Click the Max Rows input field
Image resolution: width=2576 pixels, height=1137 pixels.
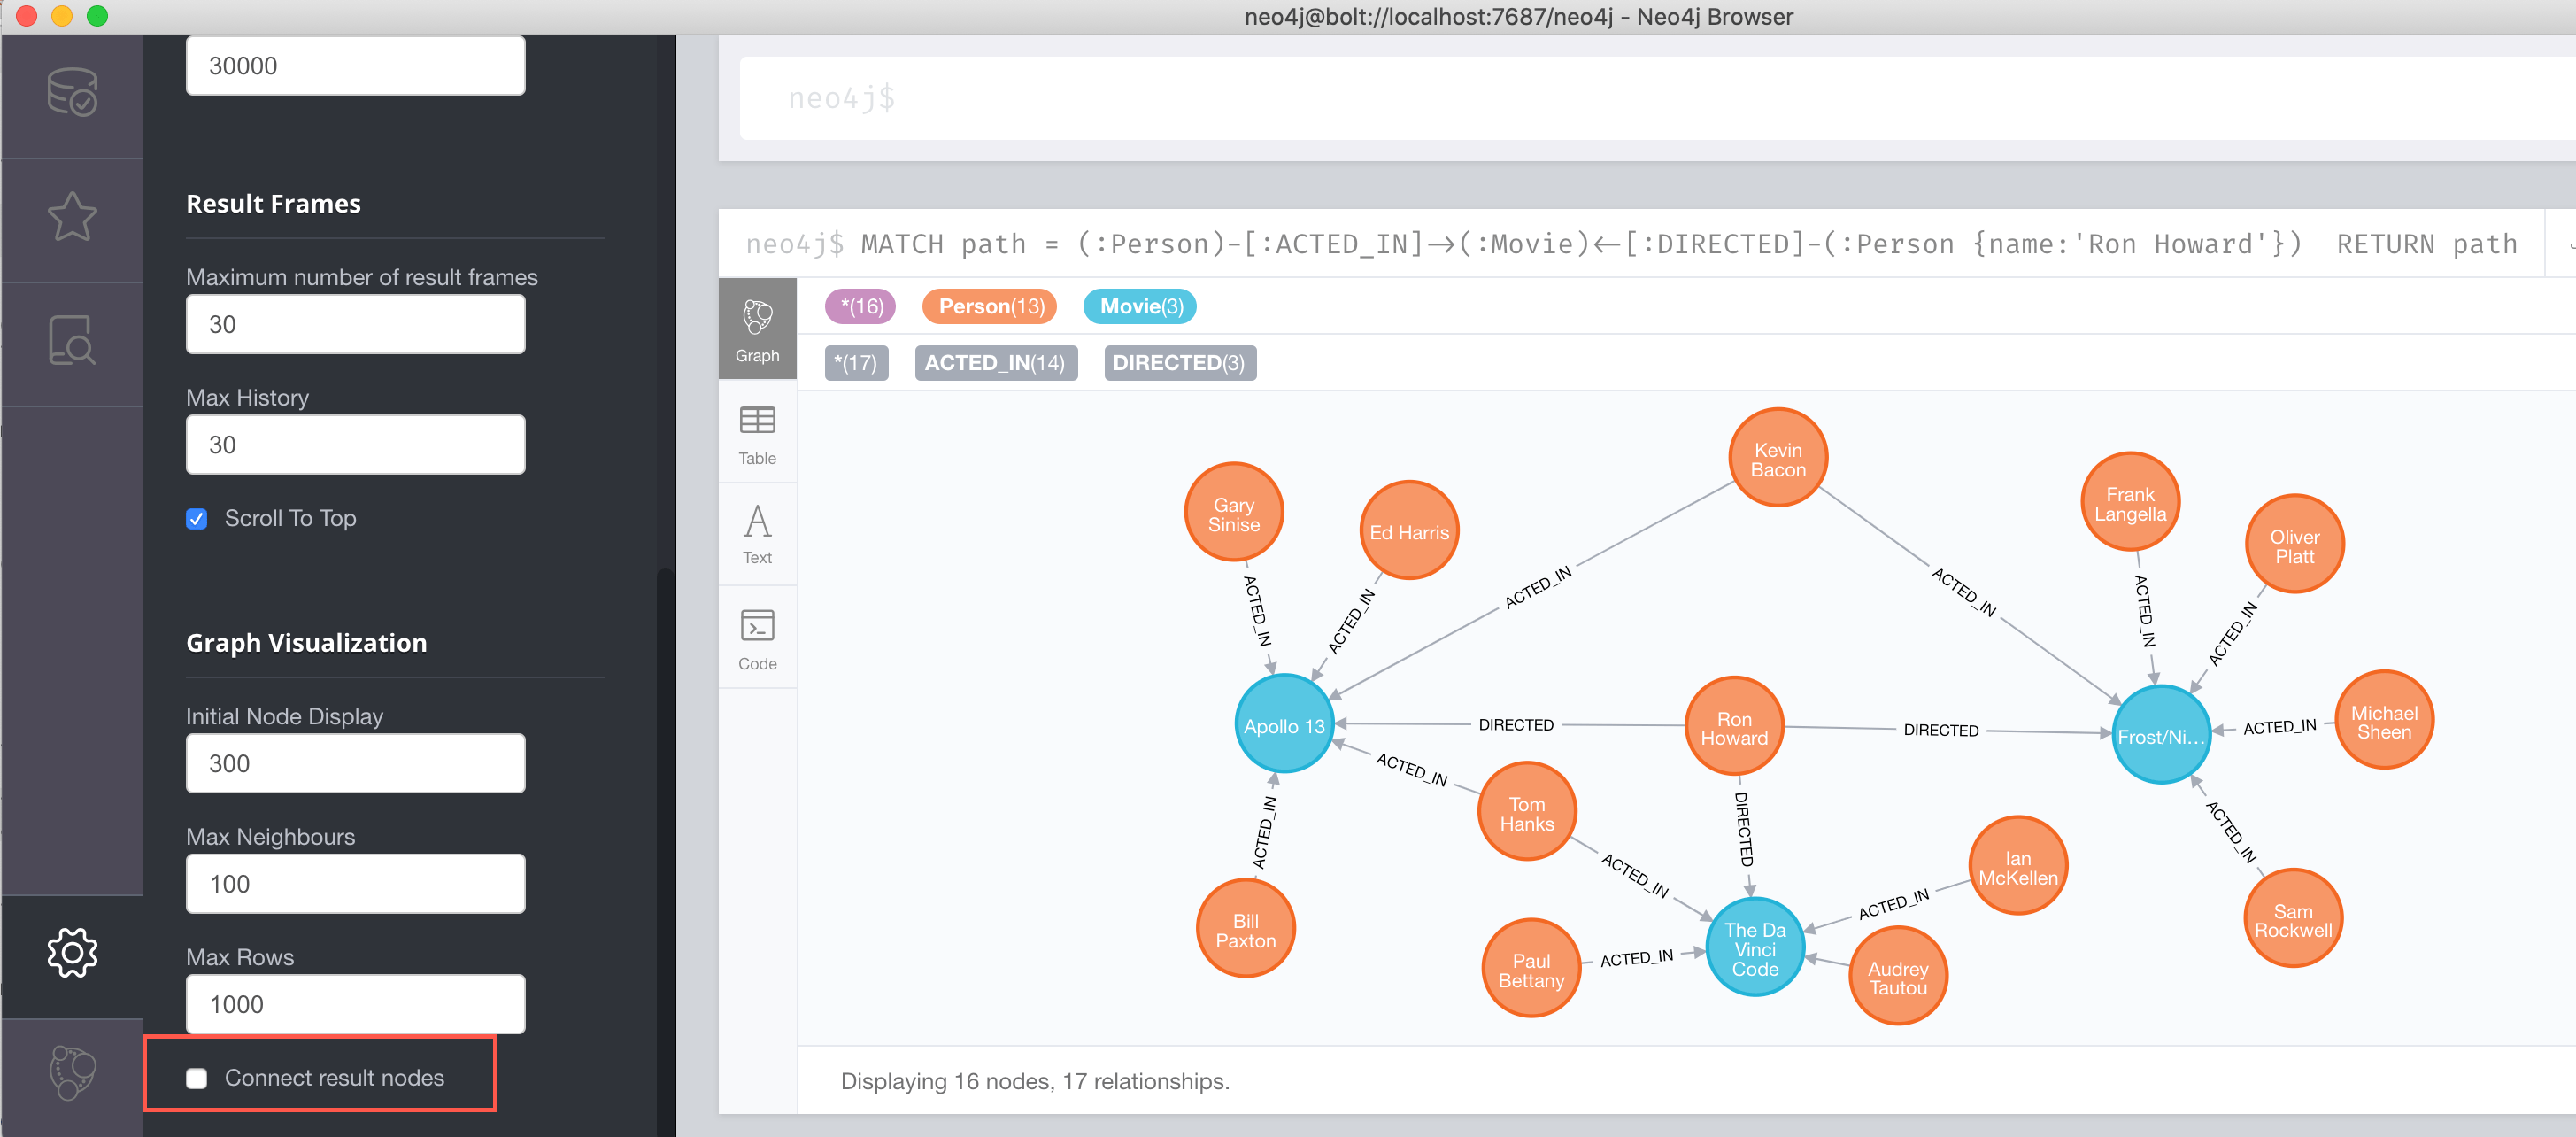click(x=355, y=1003)
